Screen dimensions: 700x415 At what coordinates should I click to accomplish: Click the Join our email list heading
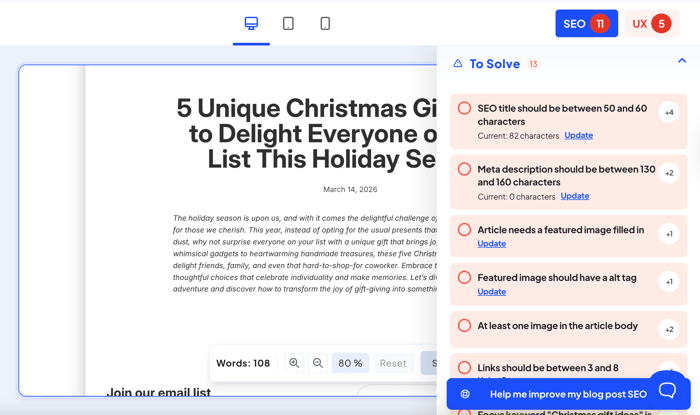click(158, 392)
